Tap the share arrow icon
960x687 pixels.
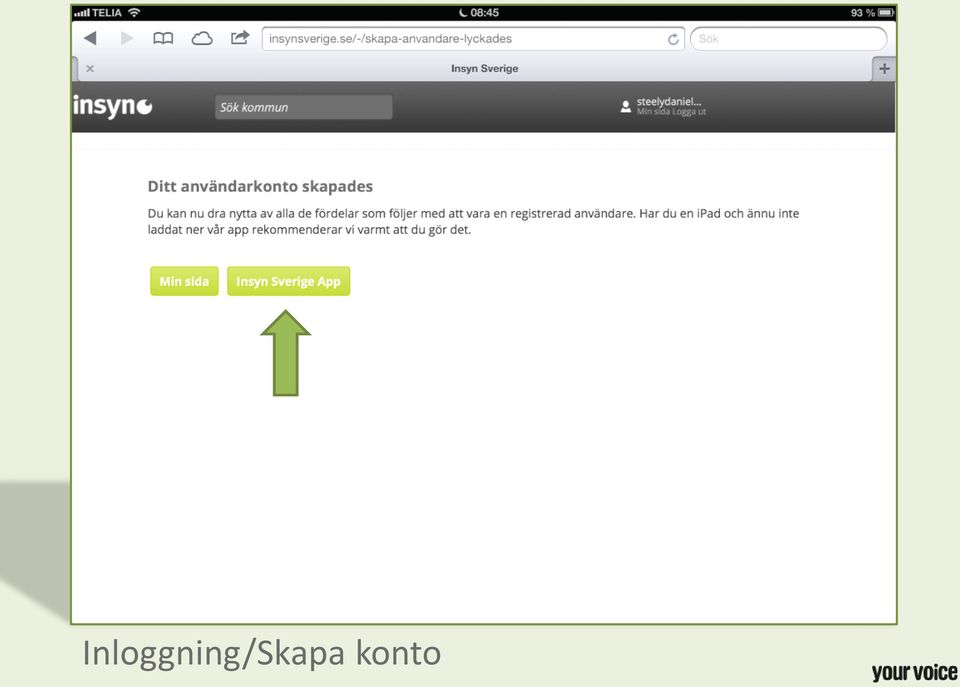click(240, 38)
